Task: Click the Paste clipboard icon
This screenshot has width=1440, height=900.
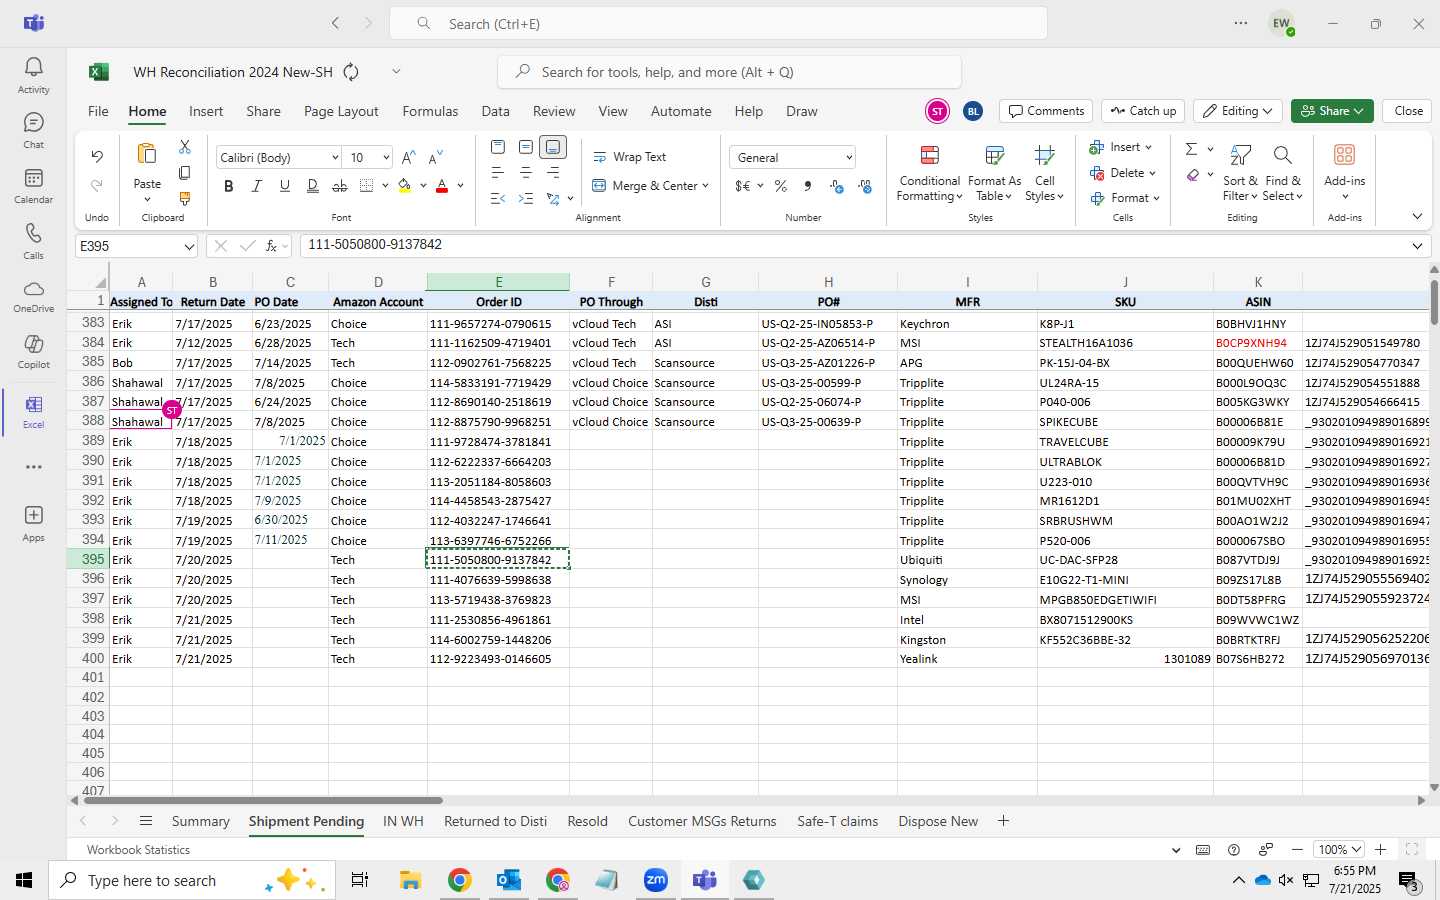Action: (x=147, y=154)
